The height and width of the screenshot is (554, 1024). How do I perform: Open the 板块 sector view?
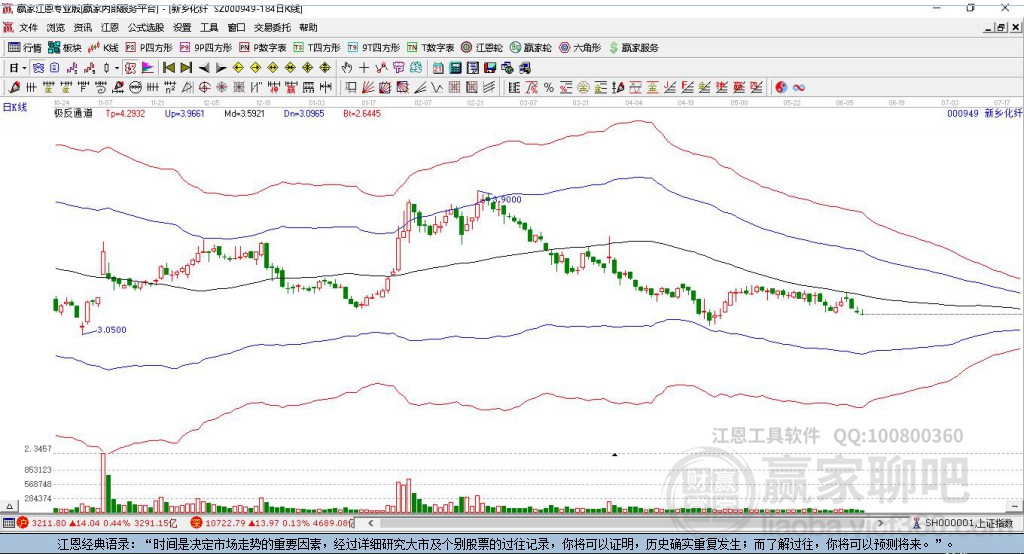coord(65,48)
